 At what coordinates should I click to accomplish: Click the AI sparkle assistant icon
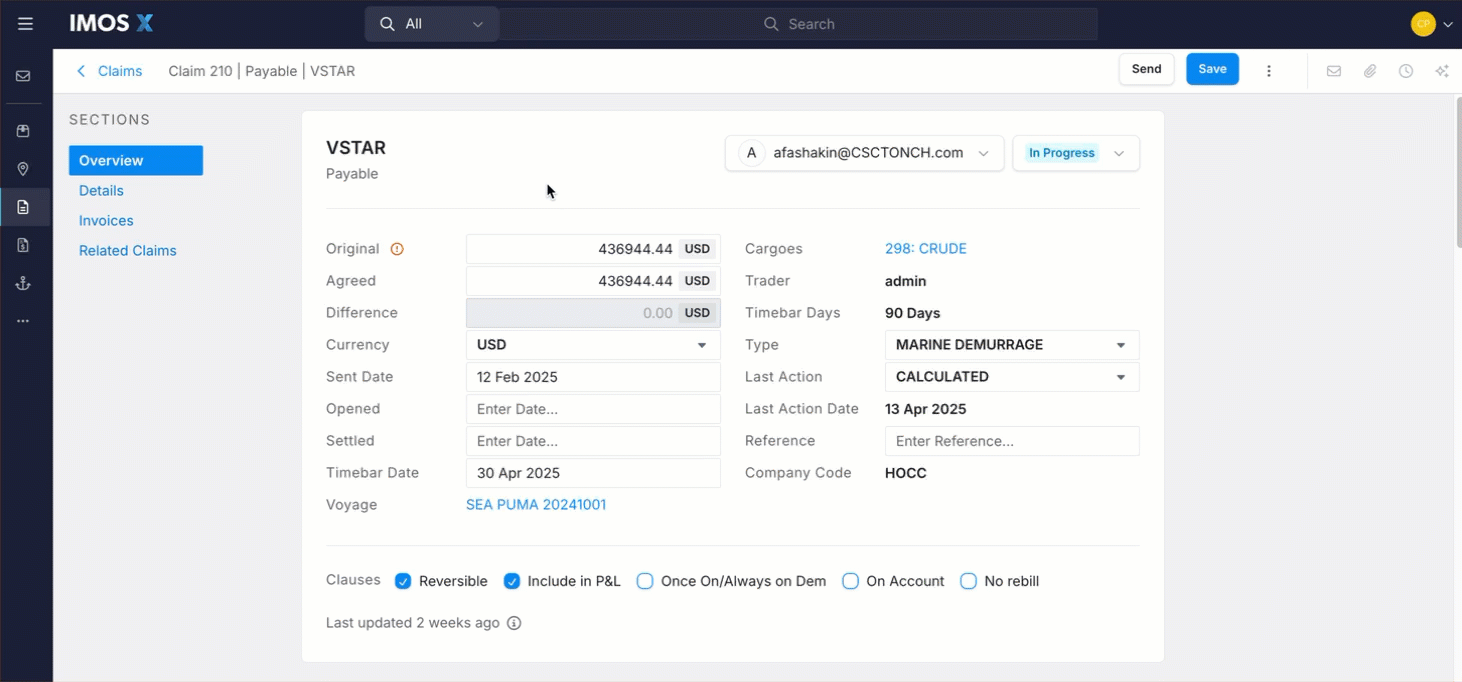(x=1442, y=71)
